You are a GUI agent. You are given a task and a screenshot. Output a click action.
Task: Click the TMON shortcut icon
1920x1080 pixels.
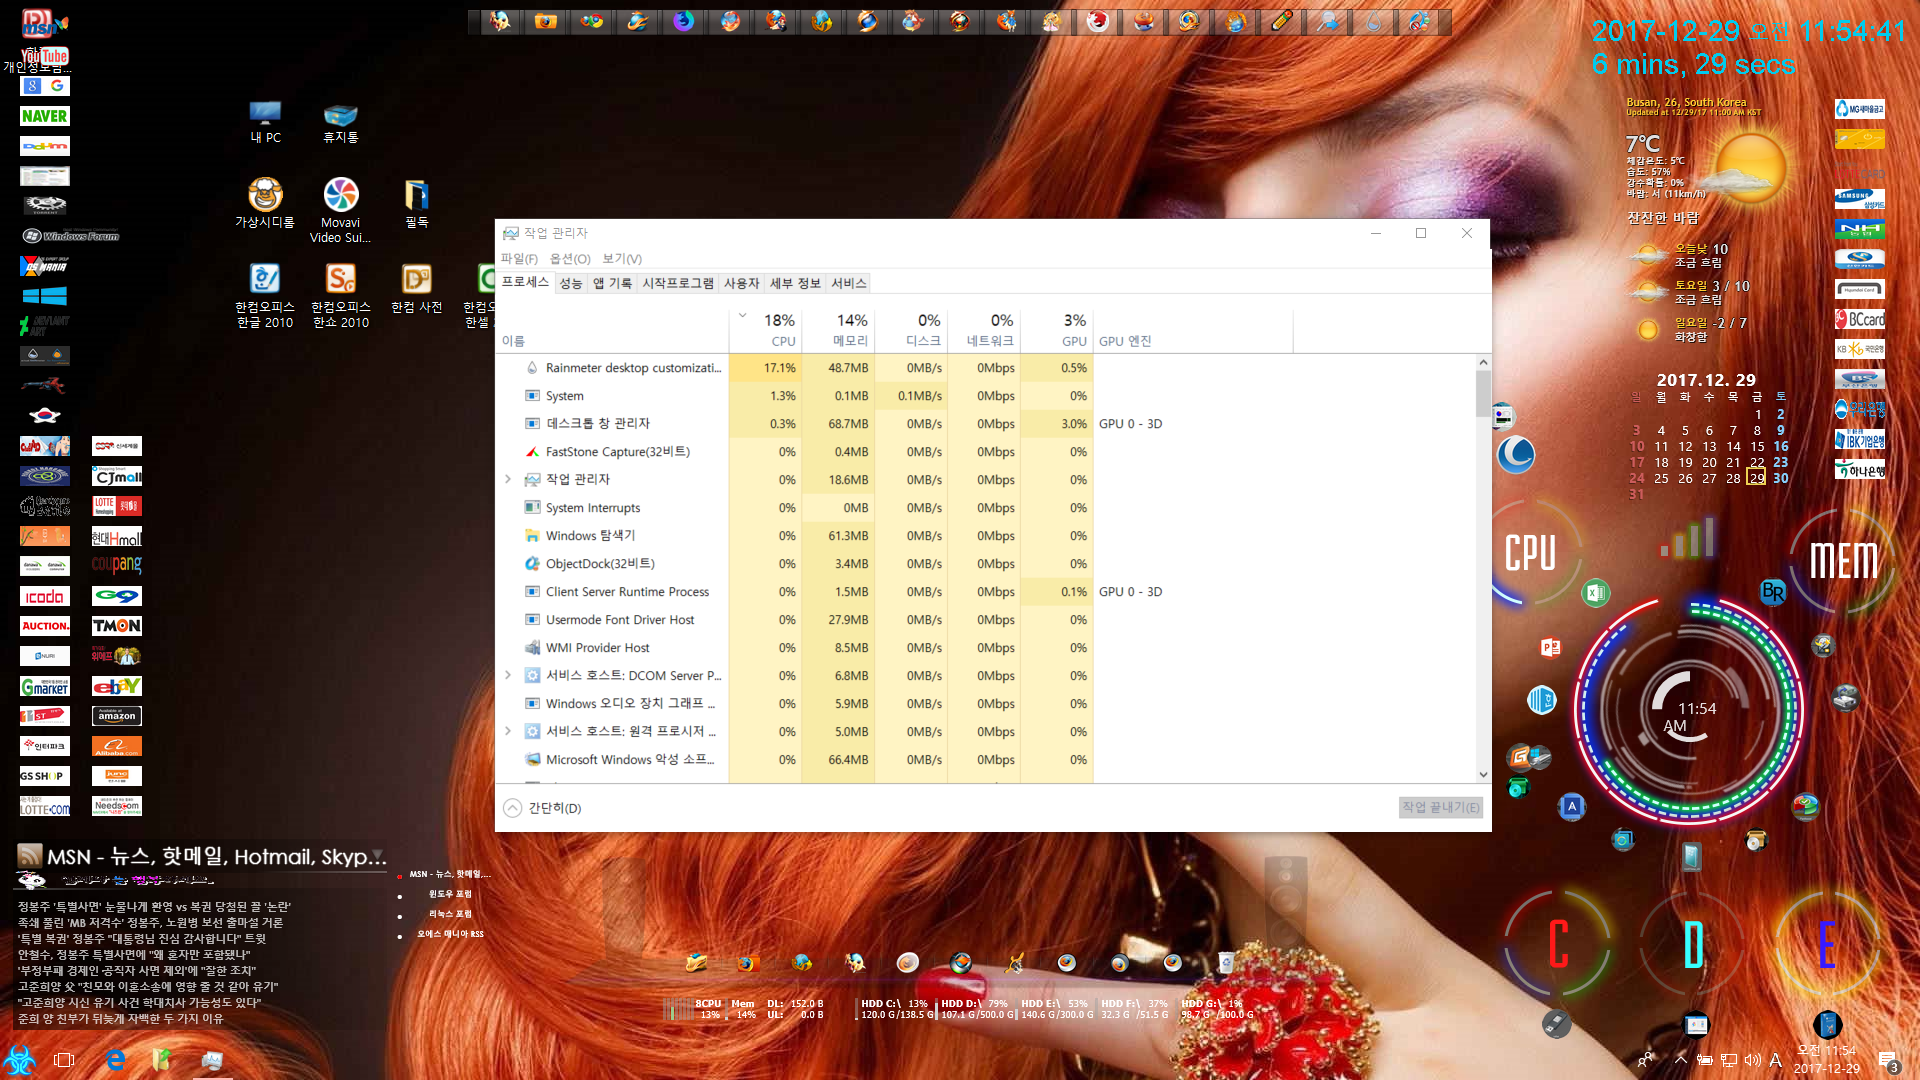click(117, 626)
